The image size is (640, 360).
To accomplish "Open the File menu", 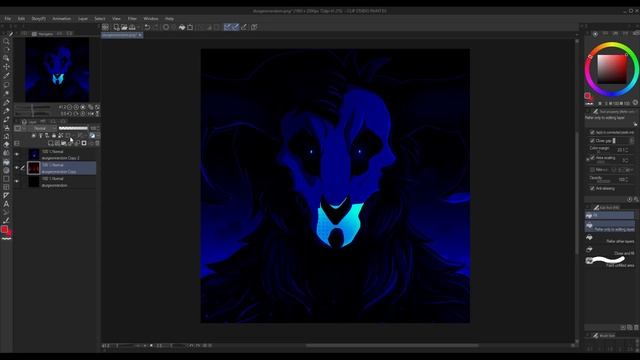I will tap(8, 19).
